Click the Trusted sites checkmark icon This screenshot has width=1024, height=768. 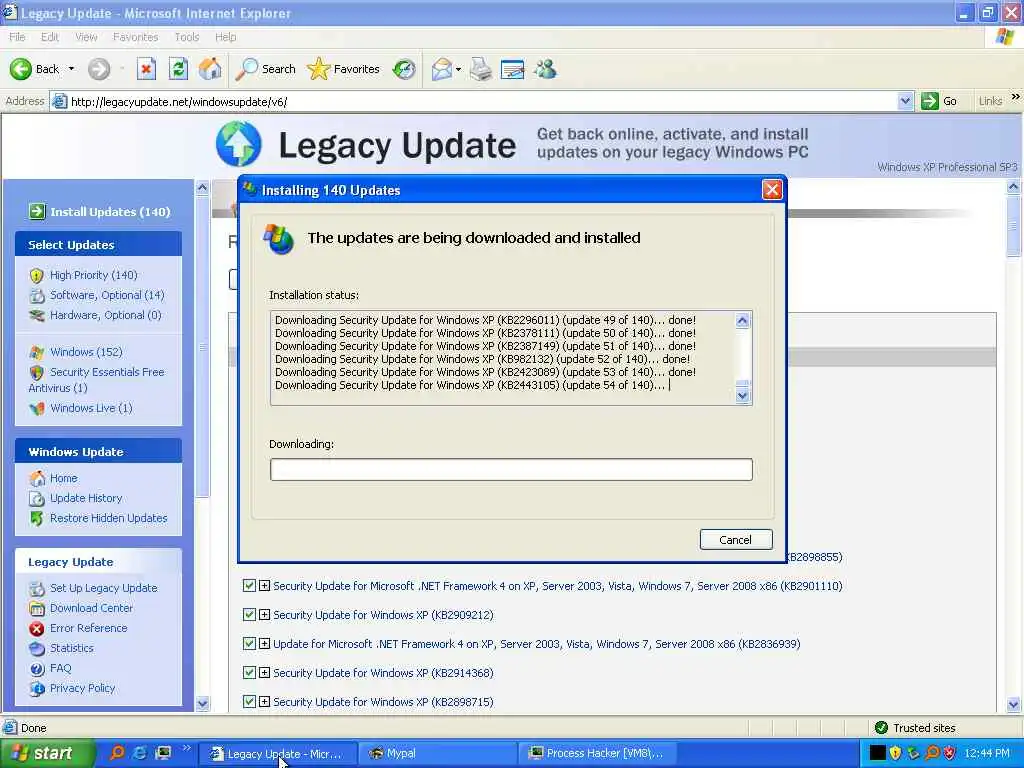(x=881, y=728)
